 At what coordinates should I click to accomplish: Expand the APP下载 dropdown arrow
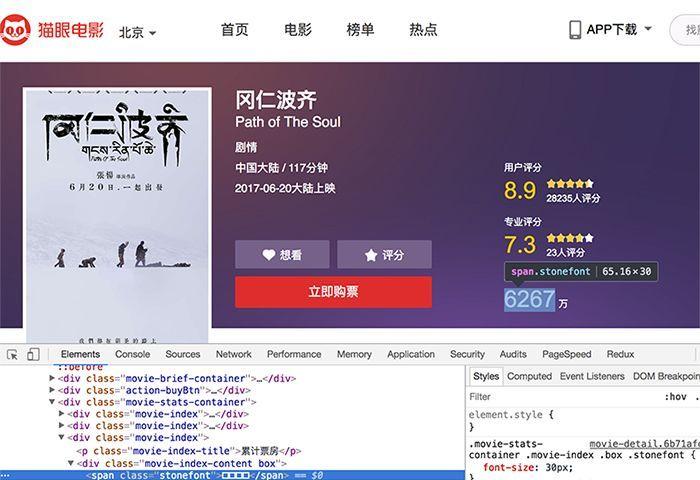(x=648, y=29)
